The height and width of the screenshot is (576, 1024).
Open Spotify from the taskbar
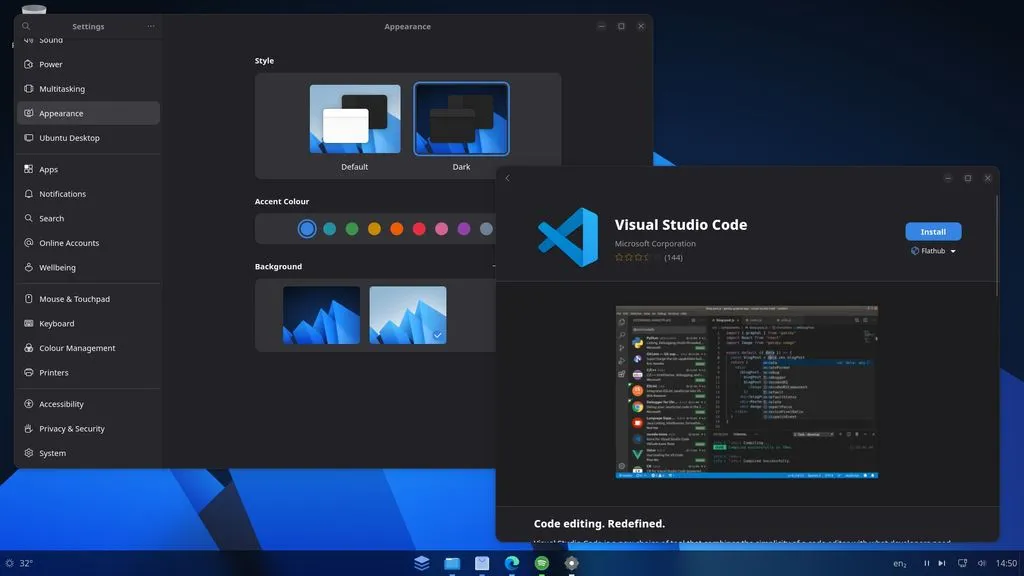pos(541,562)
